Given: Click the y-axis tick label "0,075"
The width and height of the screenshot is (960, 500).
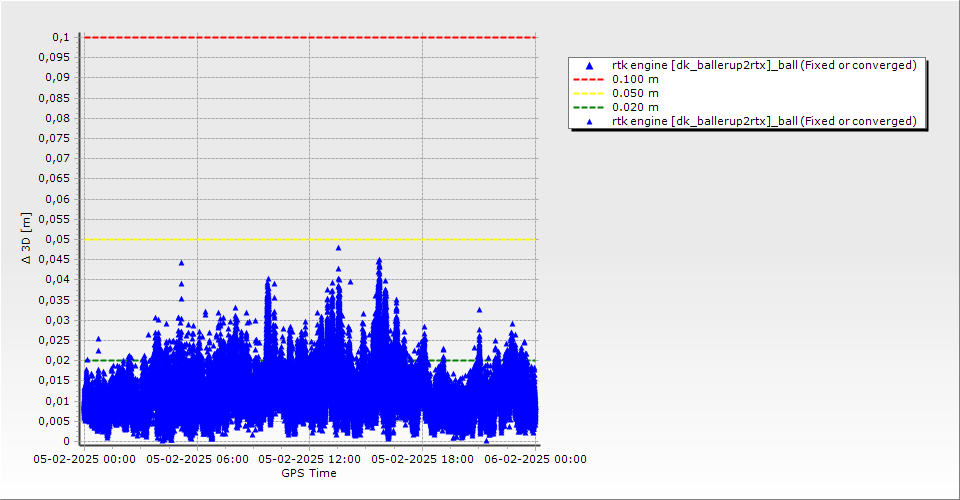Looking at the screenshot, I should pos(54,138).
